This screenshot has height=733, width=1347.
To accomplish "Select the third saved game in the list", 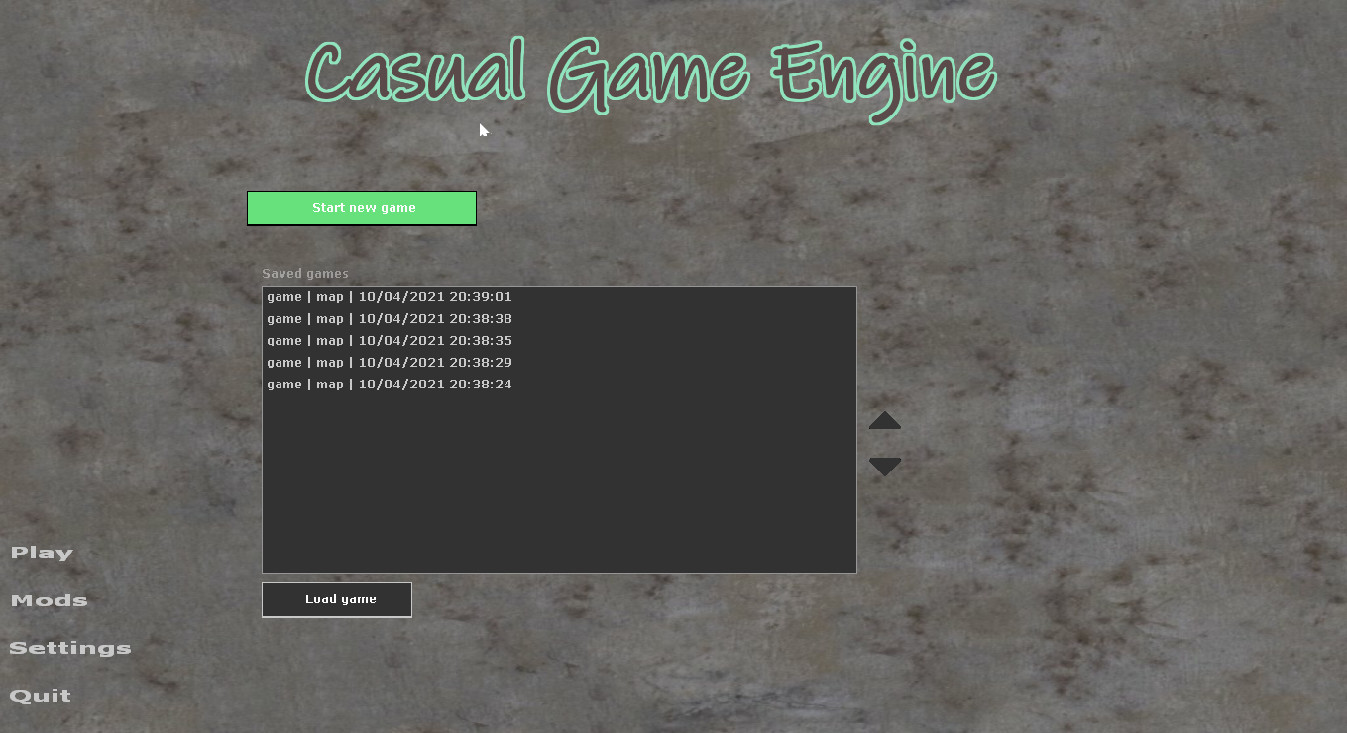I will (389, 340).
